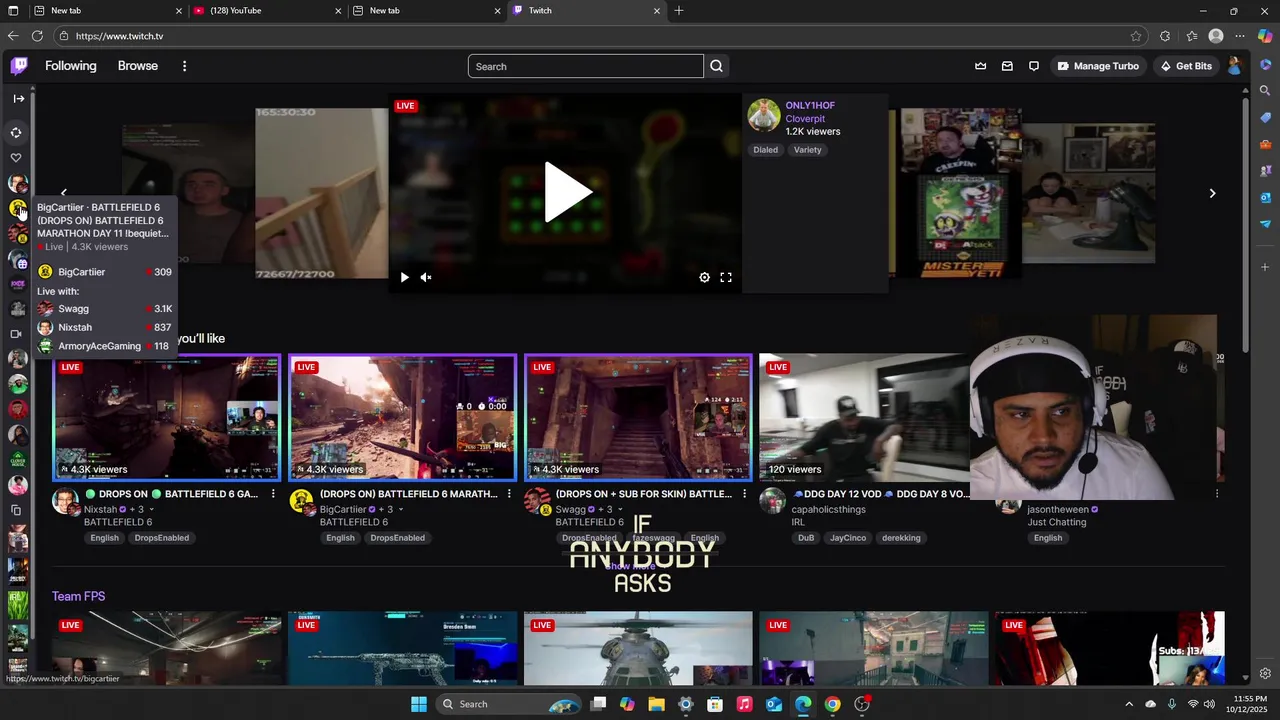
Task: Expand the collapsed left sidebar
Action: point(18,98)
